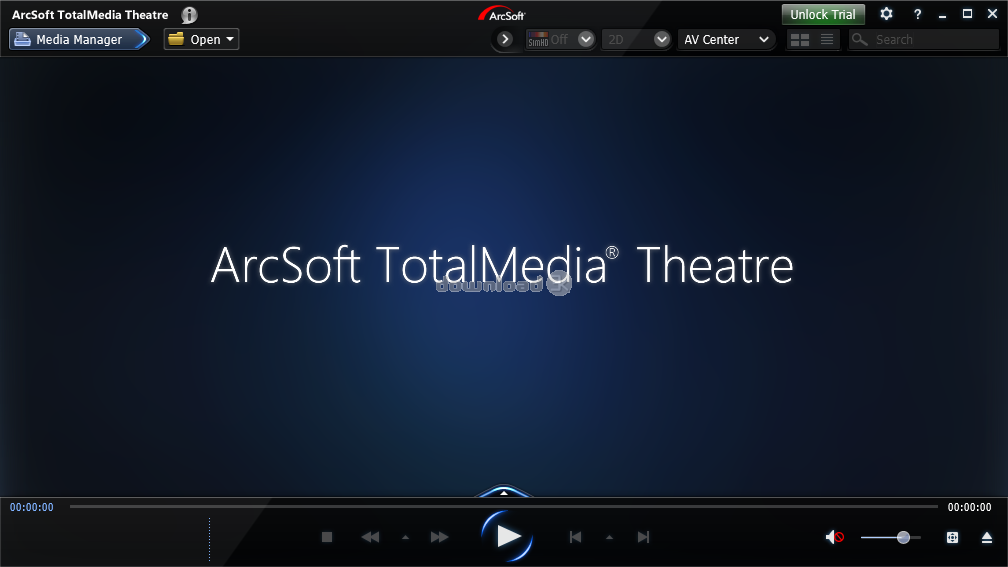Show the About info icon
1008x567 pixels.
(x=189, y=15)
